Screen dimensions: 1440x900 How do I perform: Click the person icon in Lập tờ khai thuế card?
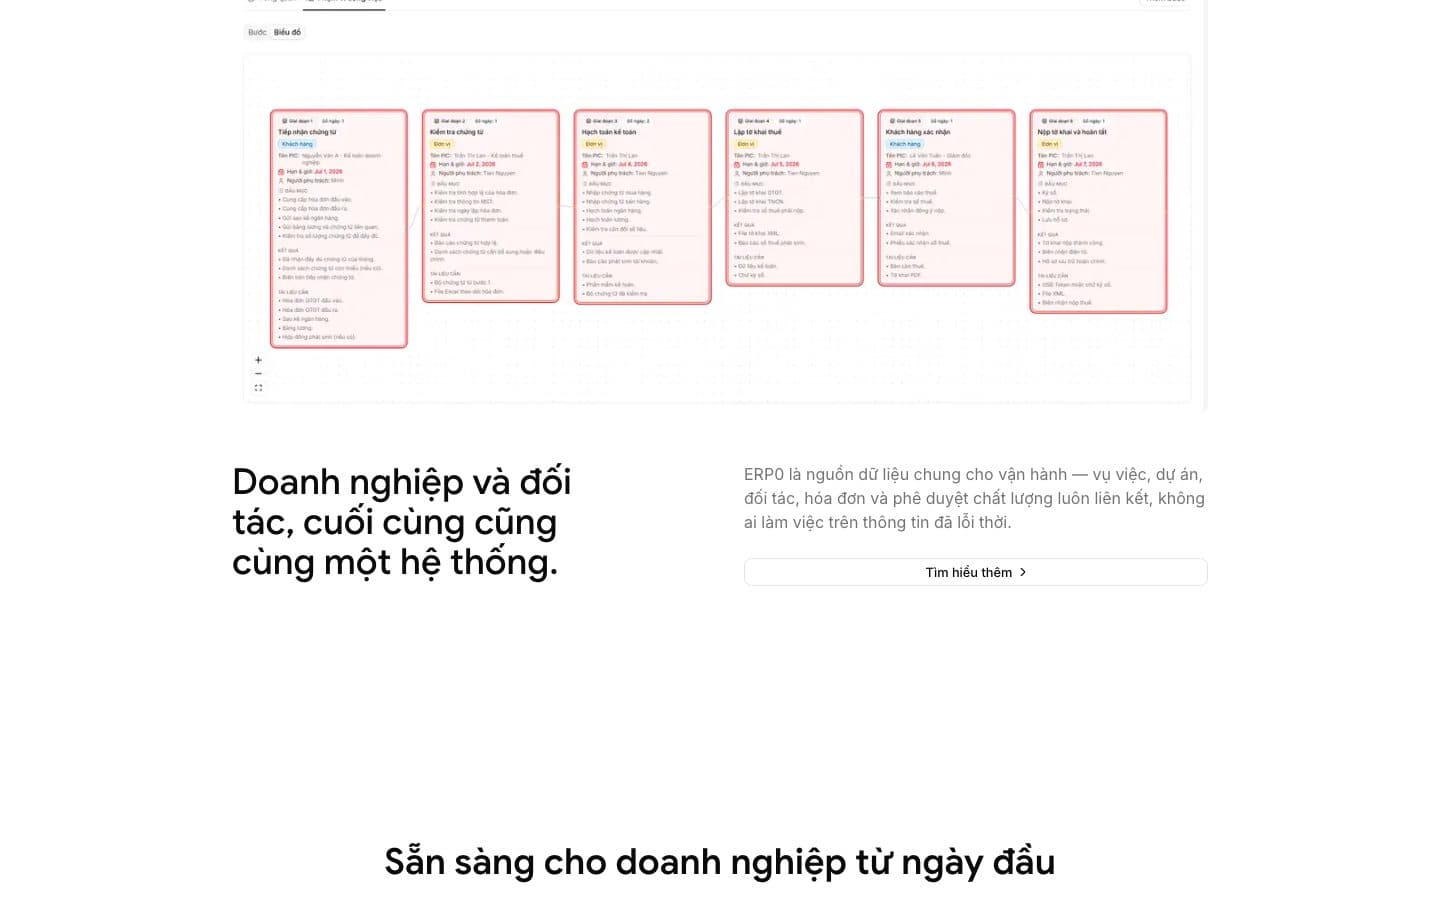[x=737, y=173]
